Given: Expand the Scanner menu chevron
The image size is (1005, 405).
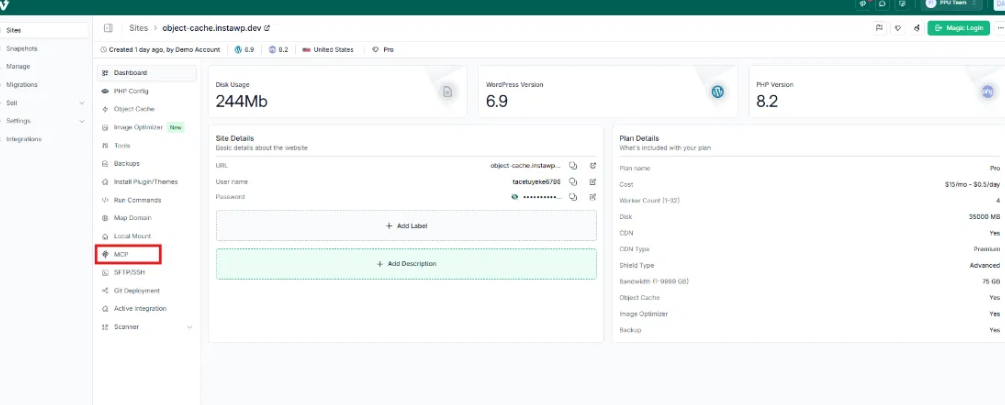Looking at the screenshot, I should point(189,327).
